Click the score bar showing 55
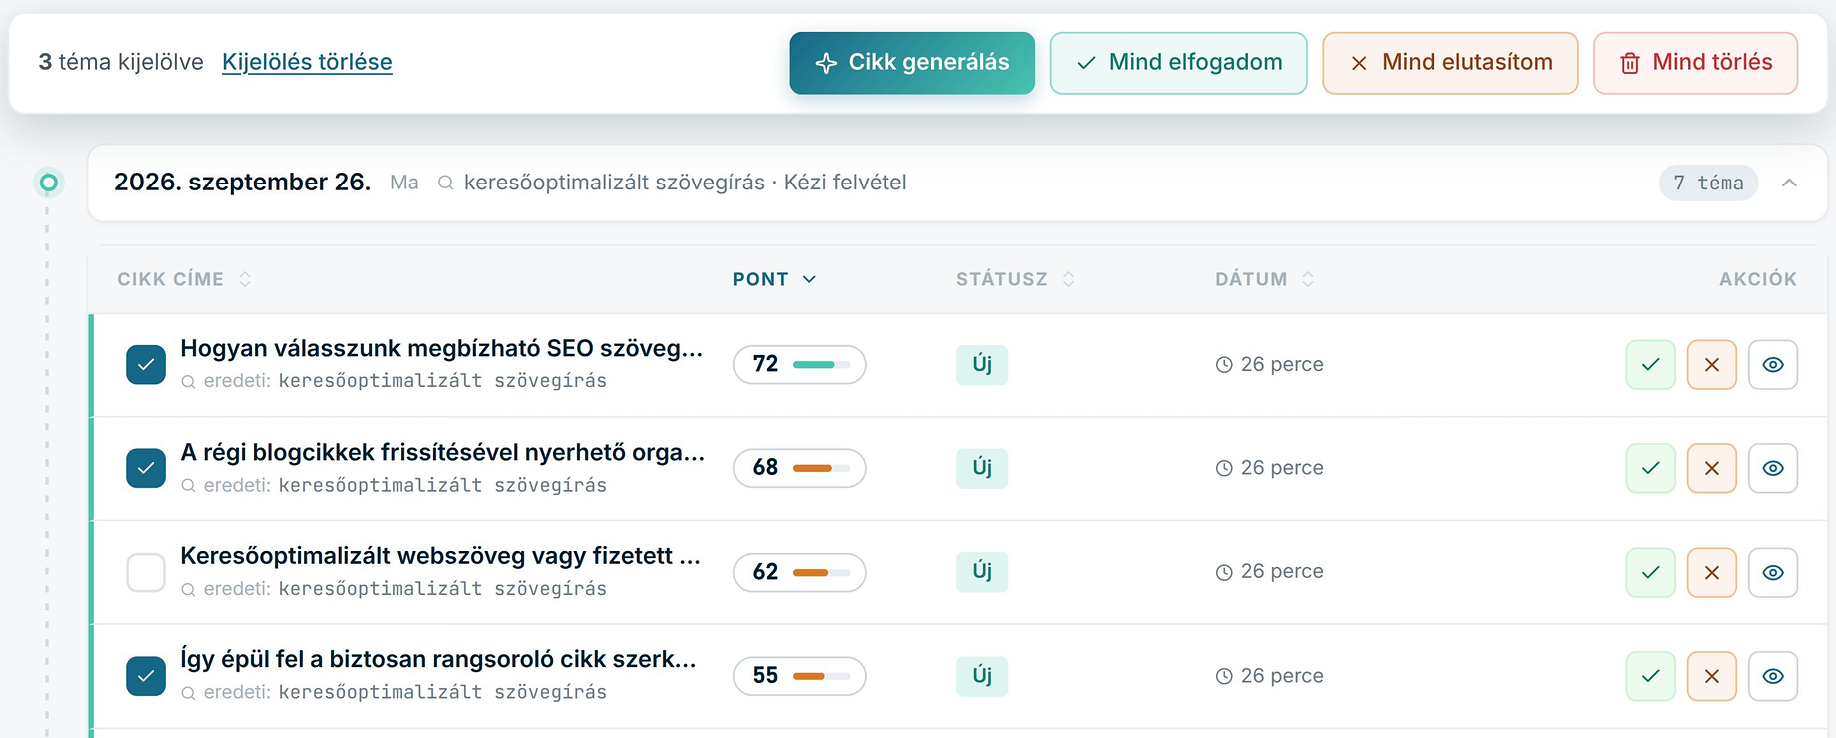Image resolution: width=1836 pixels, height=738 pixels. click(821, 676)
